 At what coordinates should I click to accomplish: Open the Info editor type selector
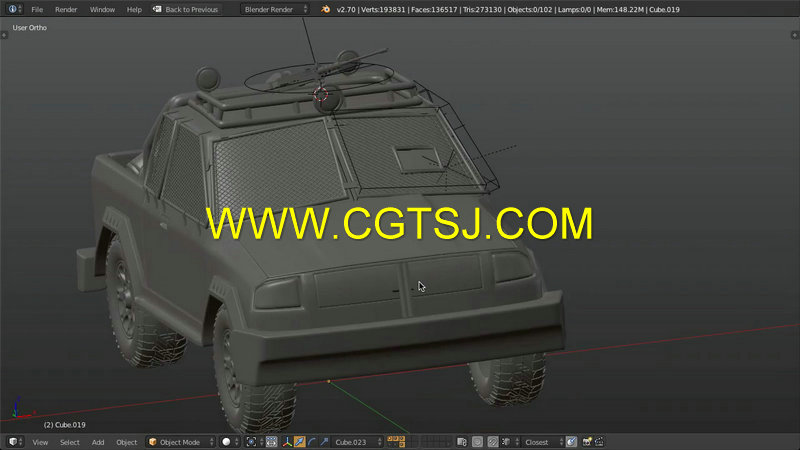[x=14, y=9]
